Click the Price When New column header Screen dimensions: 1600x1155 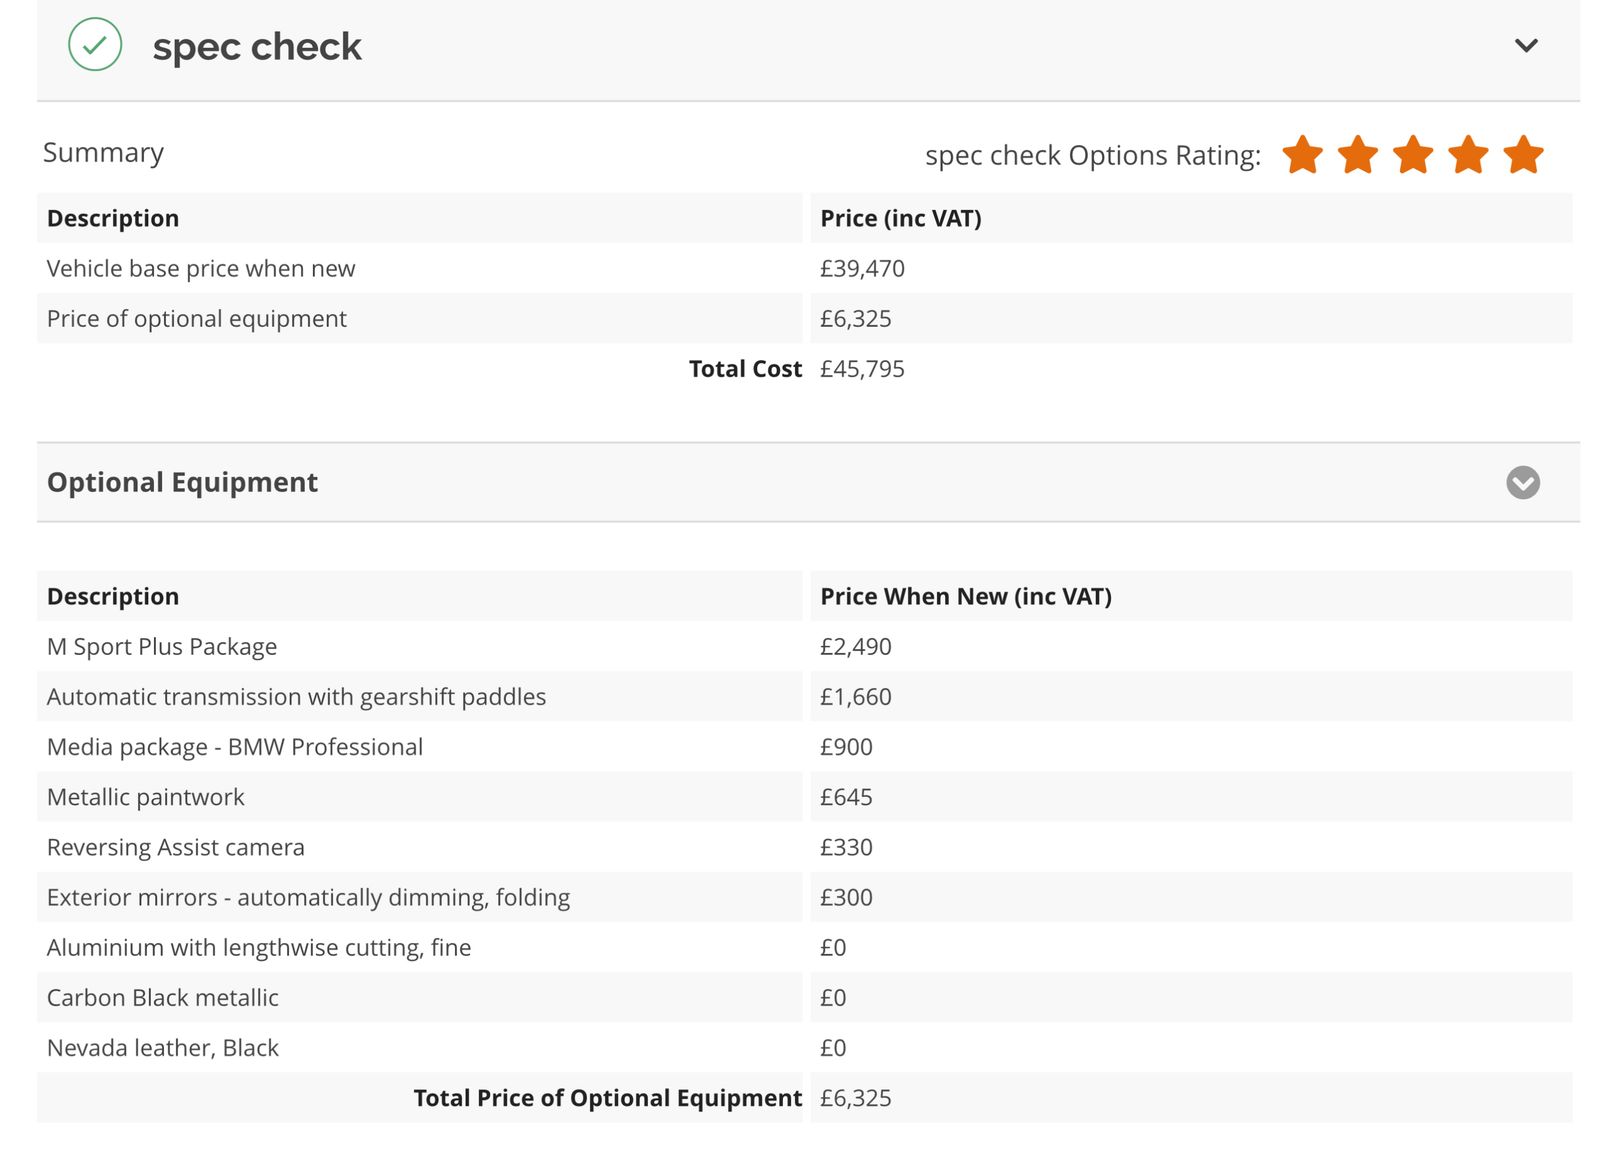(965, 597)
